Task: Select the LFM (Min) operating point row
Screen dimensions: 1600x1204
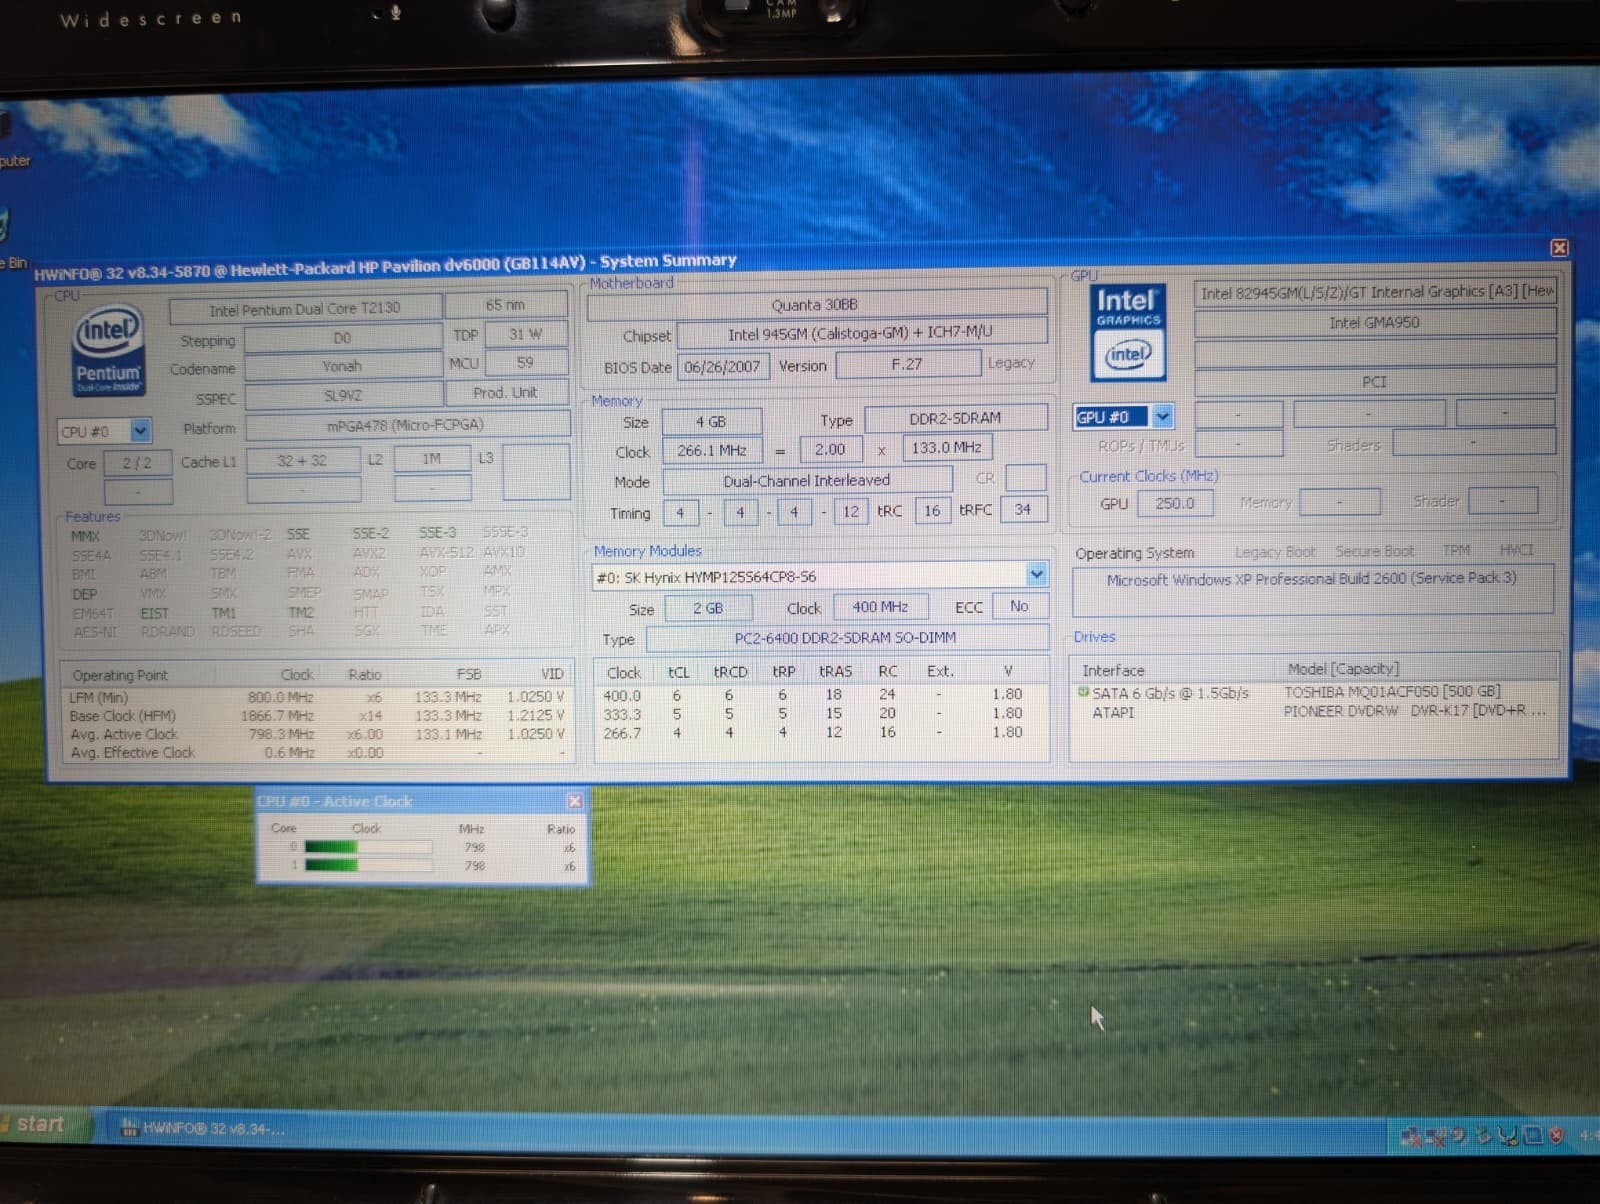Action: coord(316,697)
